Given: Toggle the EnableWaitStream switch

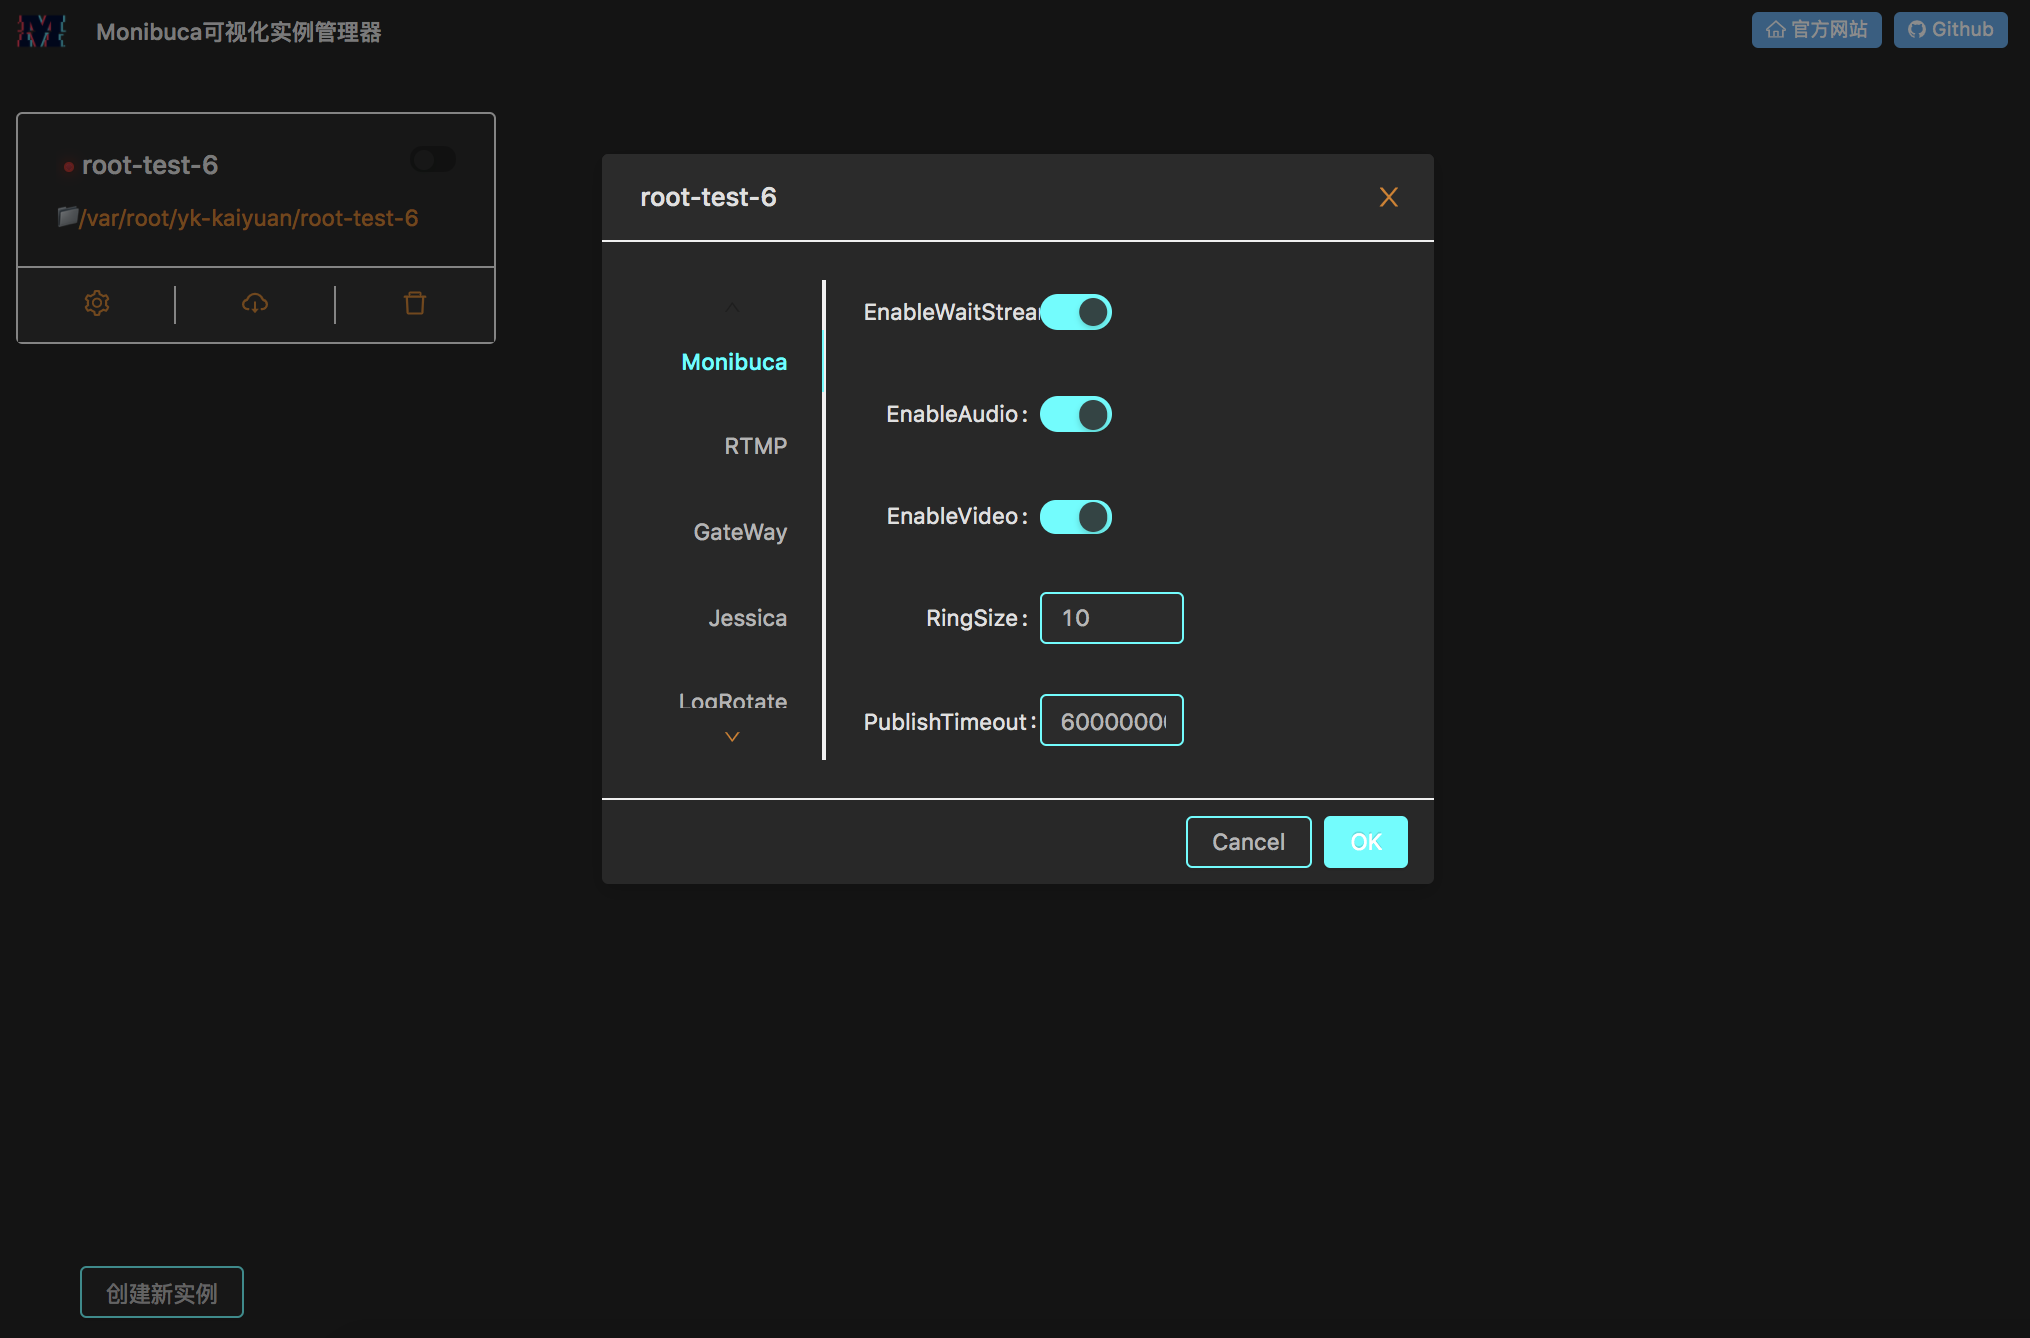Looking at the screenshot, I should click(x=1076, y=312).
